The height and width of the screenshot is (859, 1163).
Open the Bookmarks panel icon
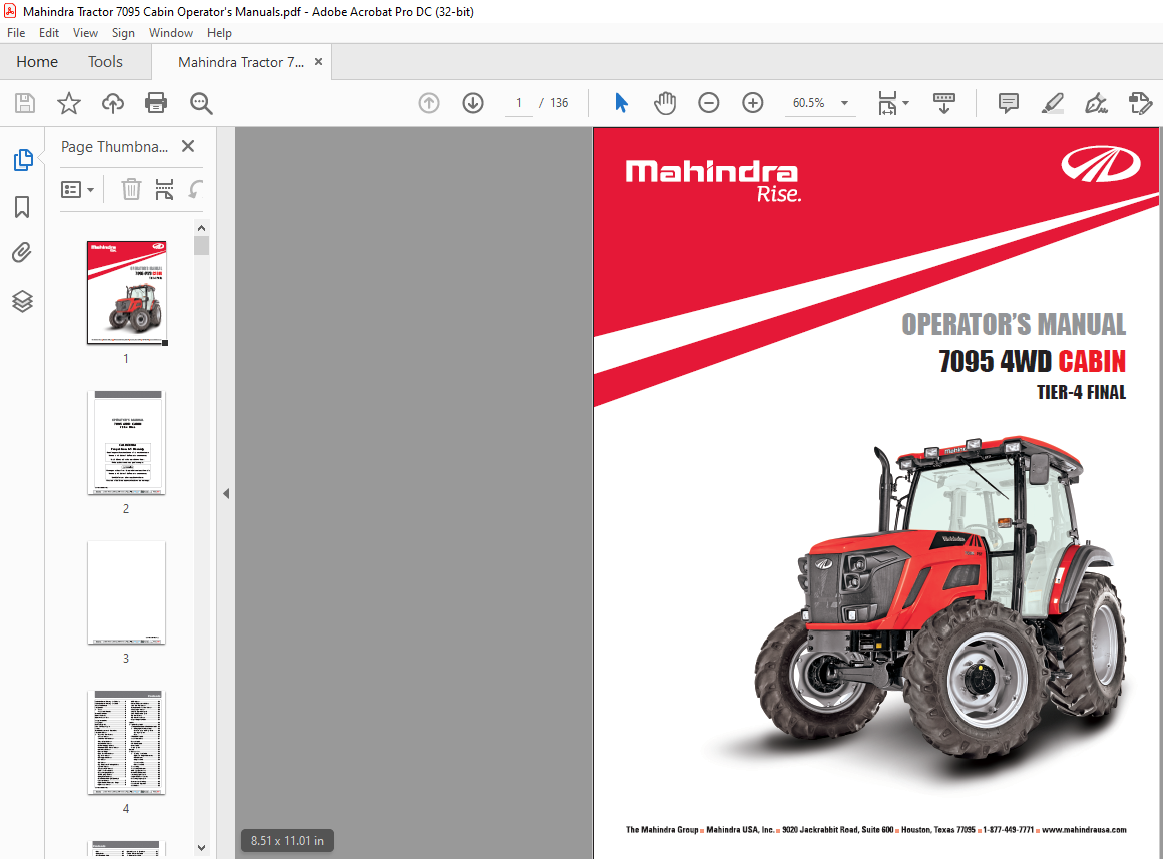point(22,207)
